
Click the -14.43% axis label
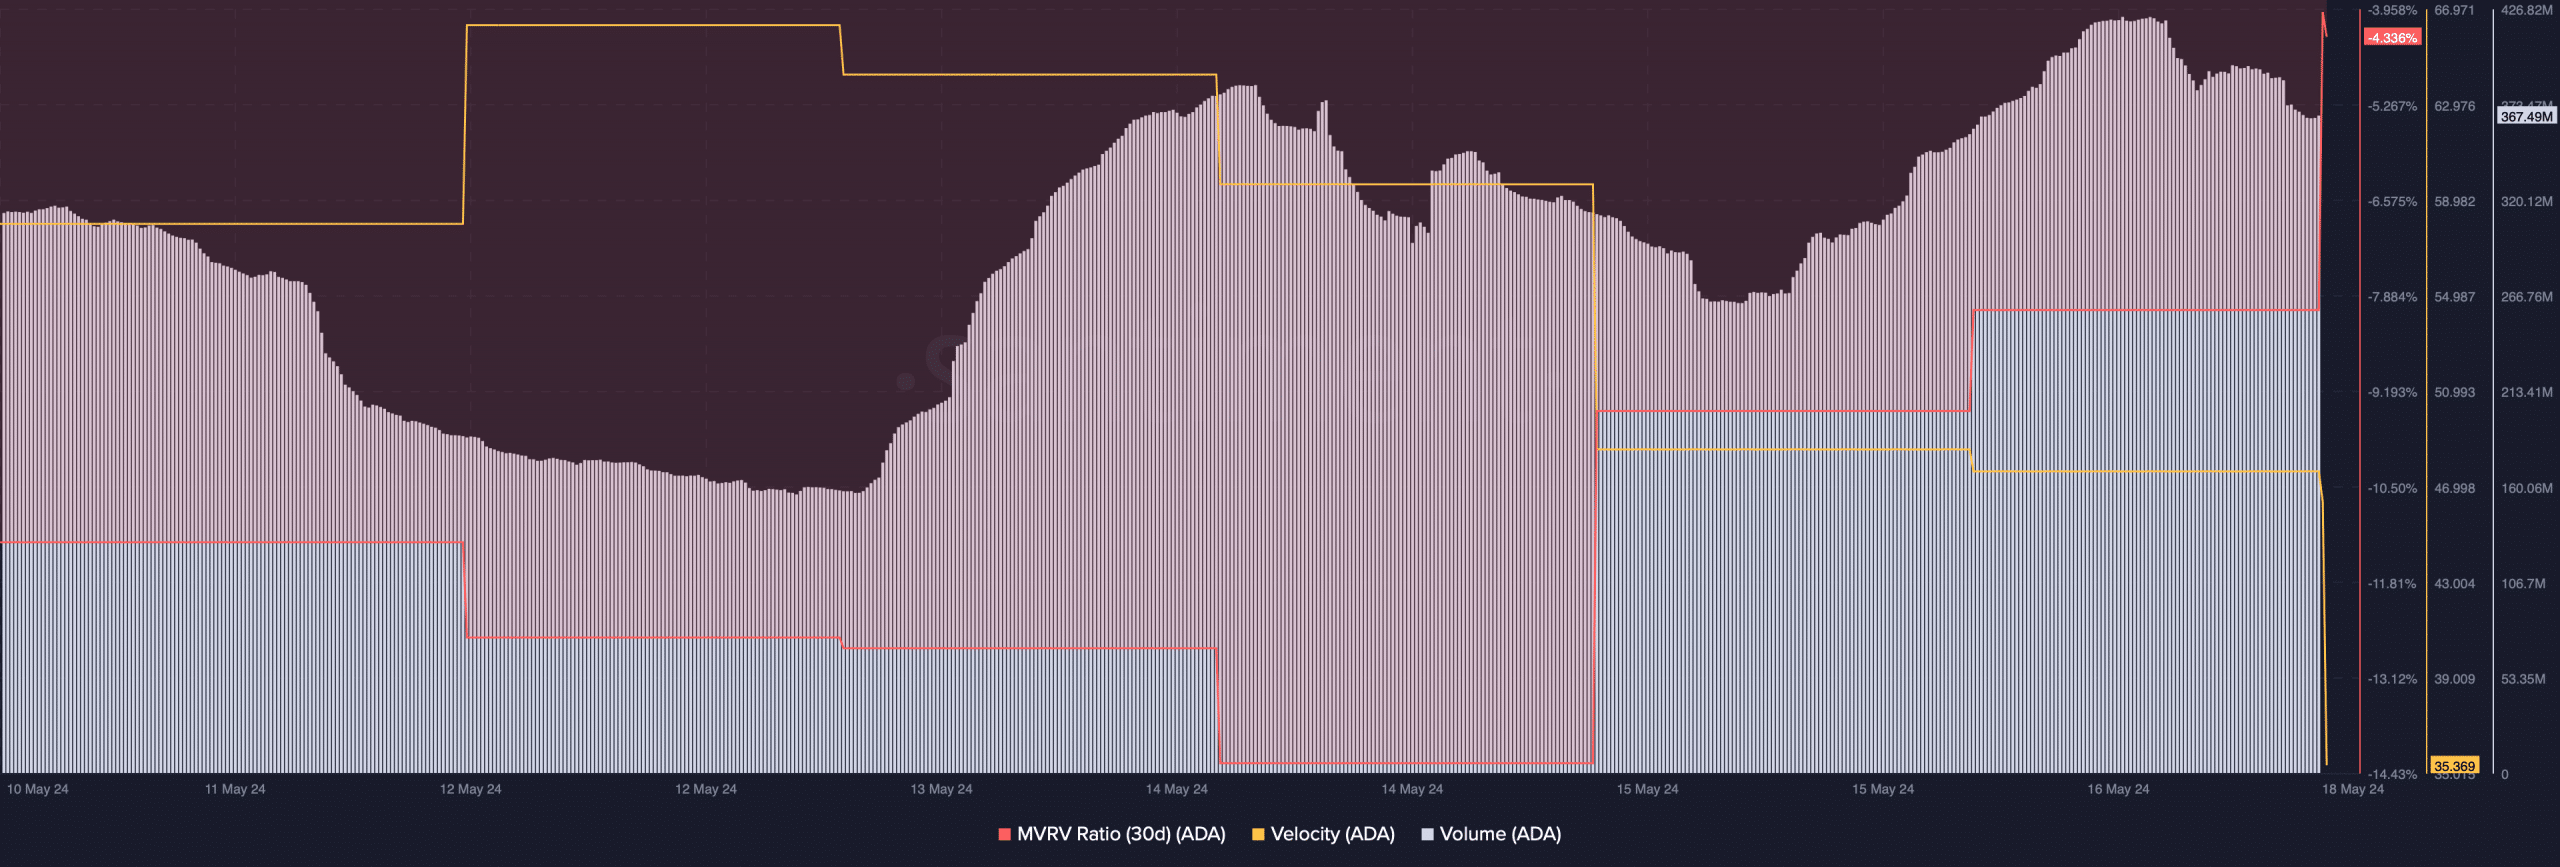2392,774
